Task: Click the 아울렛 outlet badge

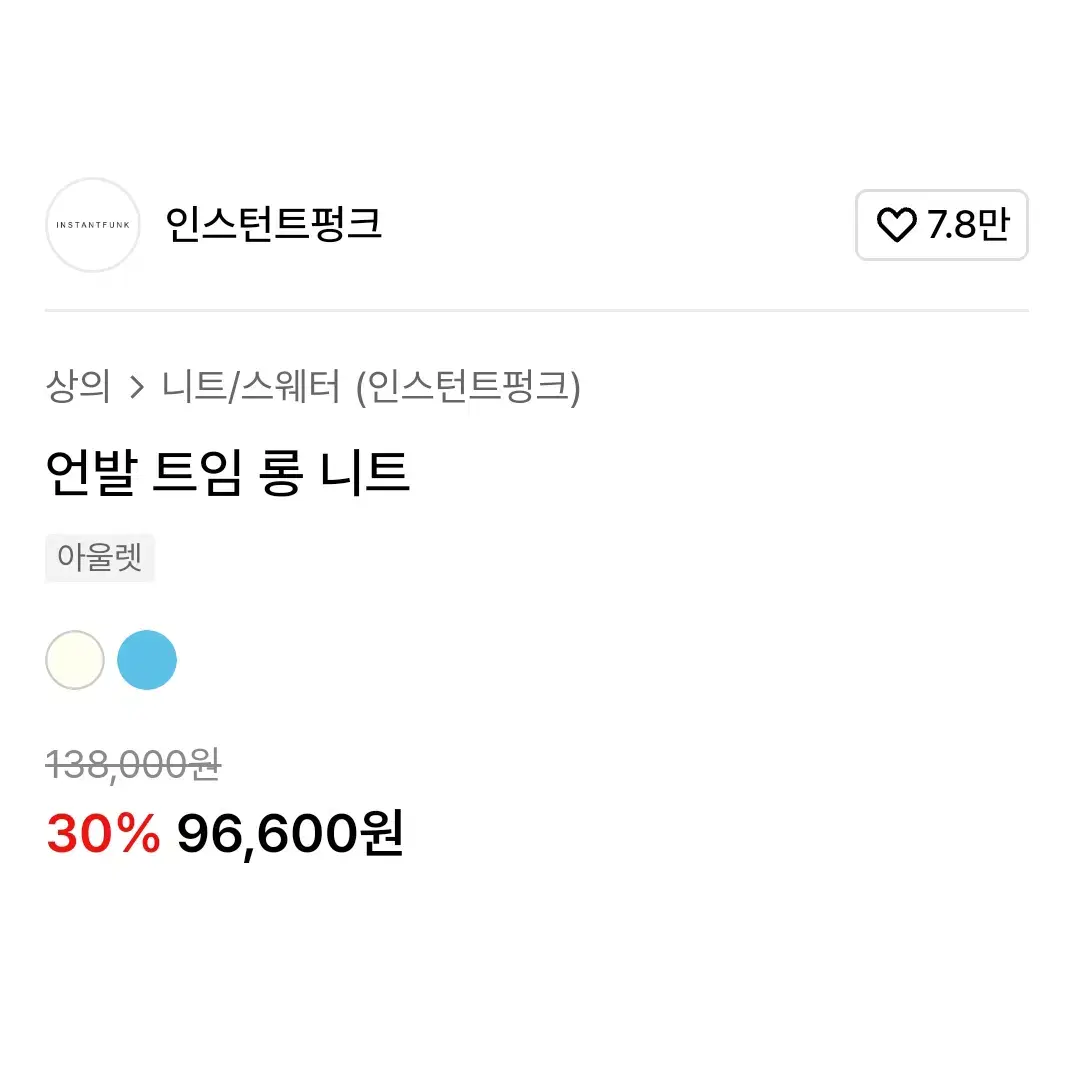Action: click(x=100, y=558)
